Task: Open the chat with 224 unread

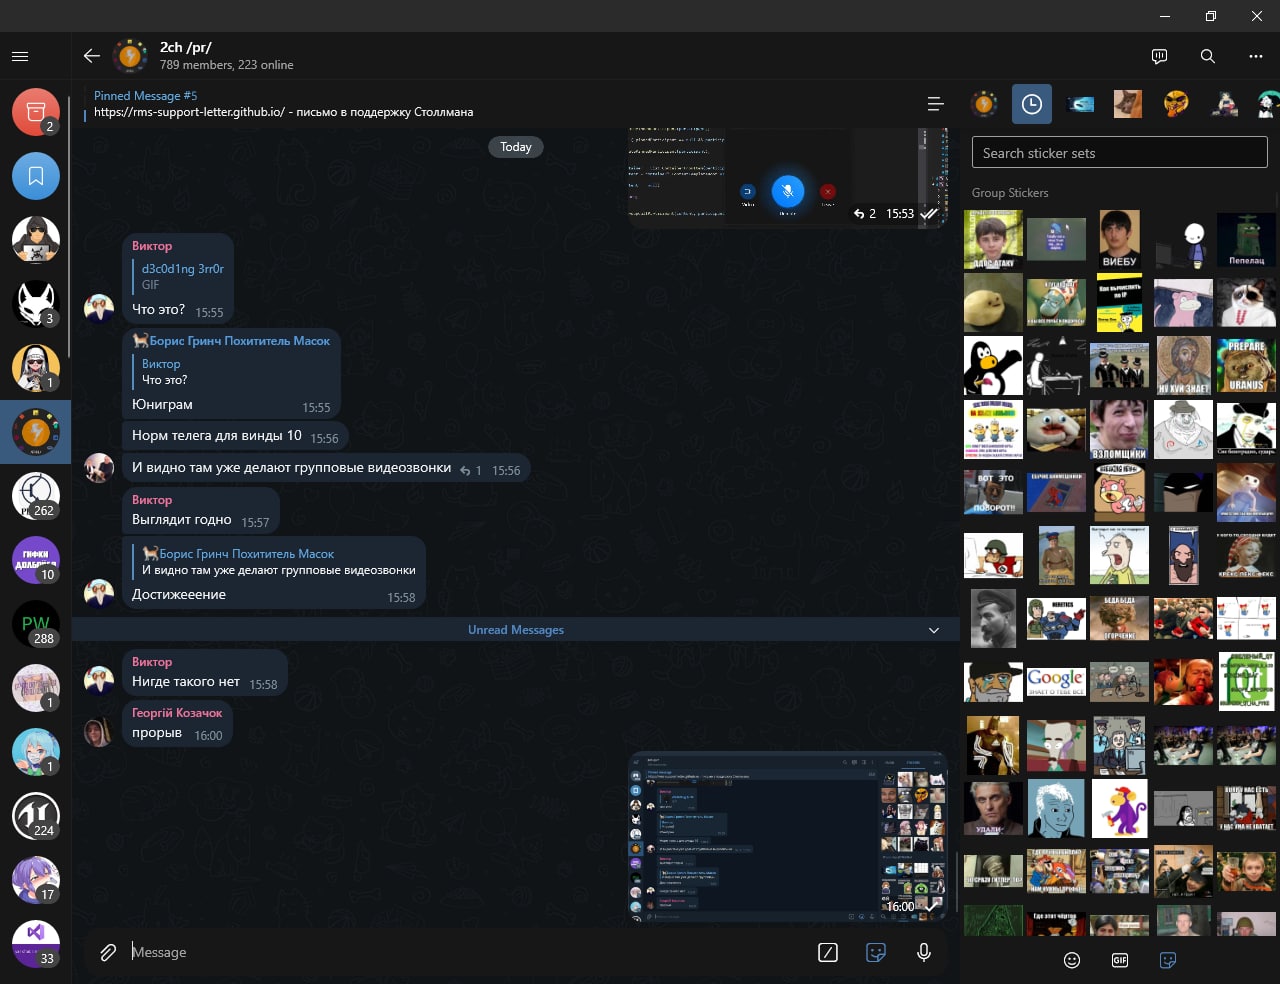Action: pos(36,816)
